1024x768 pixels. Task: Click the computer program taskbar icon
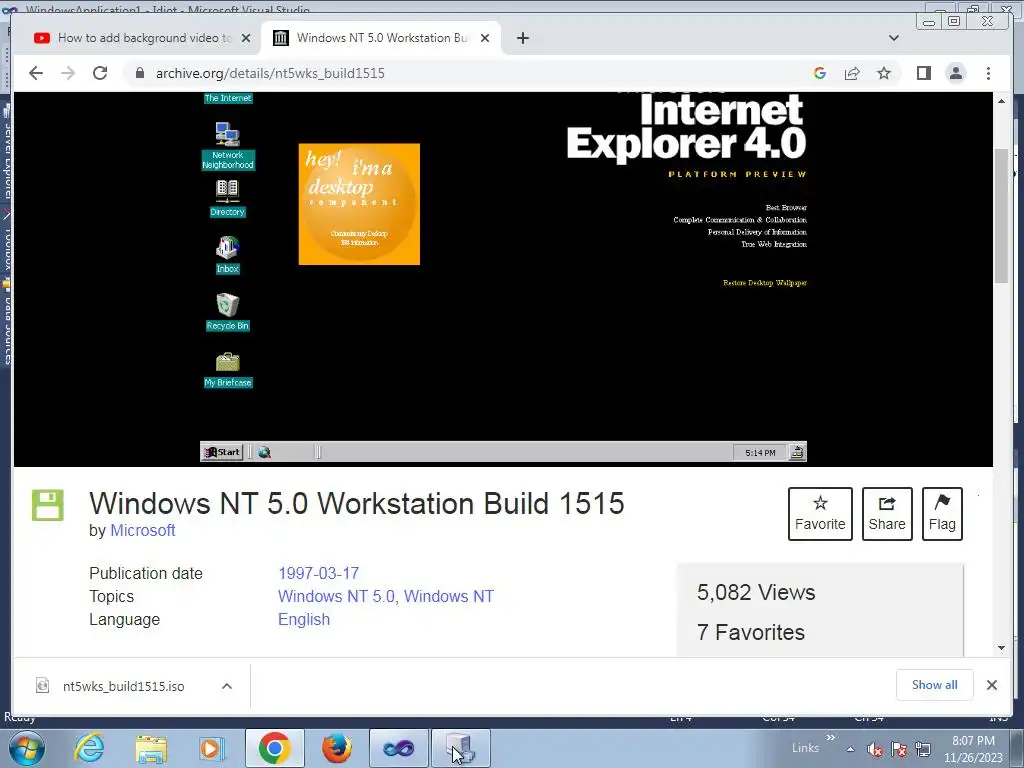pyautogui.click(x=460, y=748)
